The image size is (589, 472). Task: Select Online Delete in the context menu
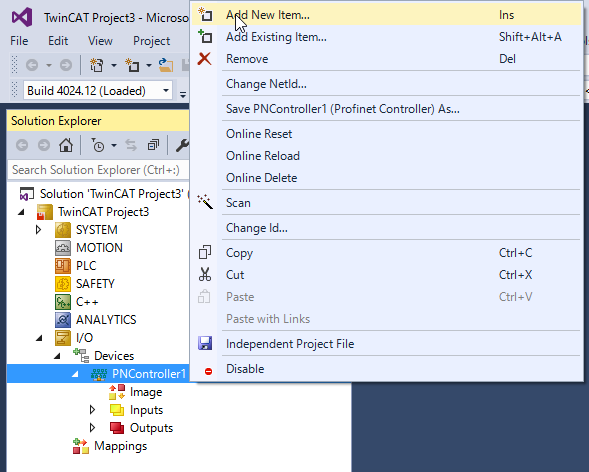(x=387, y=178)
